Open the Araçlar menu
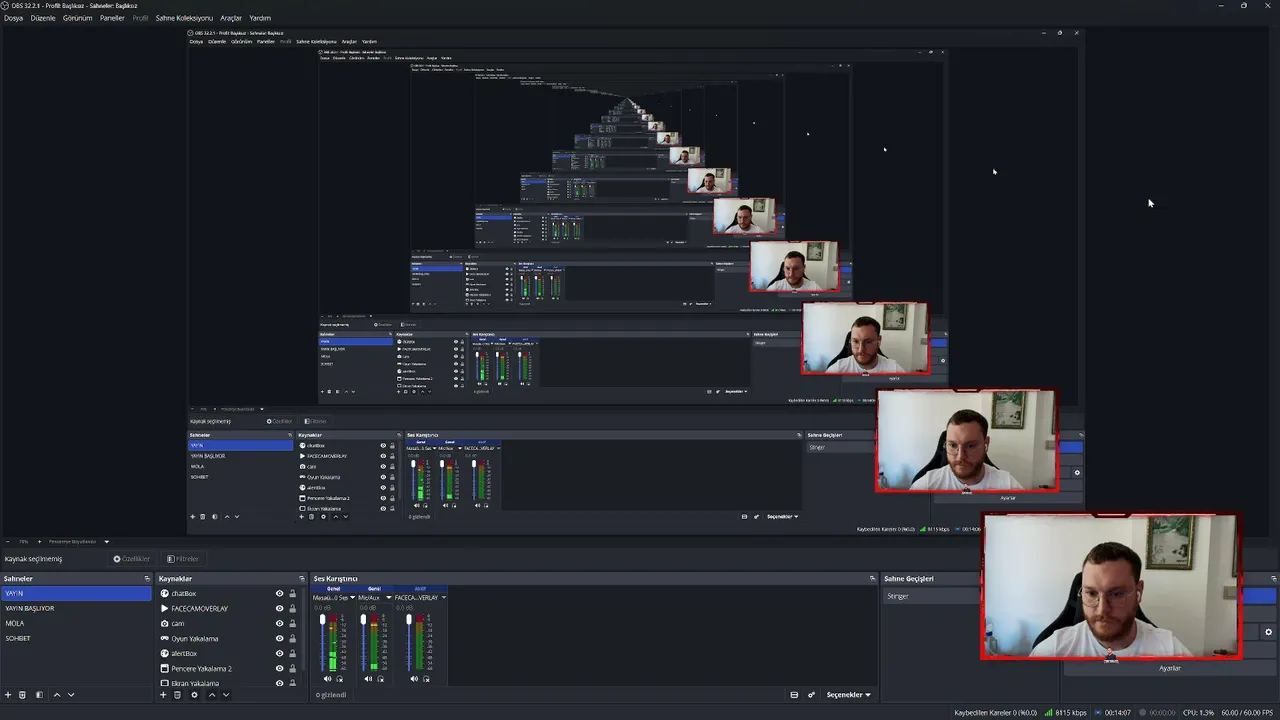1280x720 pixels. [231, 18]
